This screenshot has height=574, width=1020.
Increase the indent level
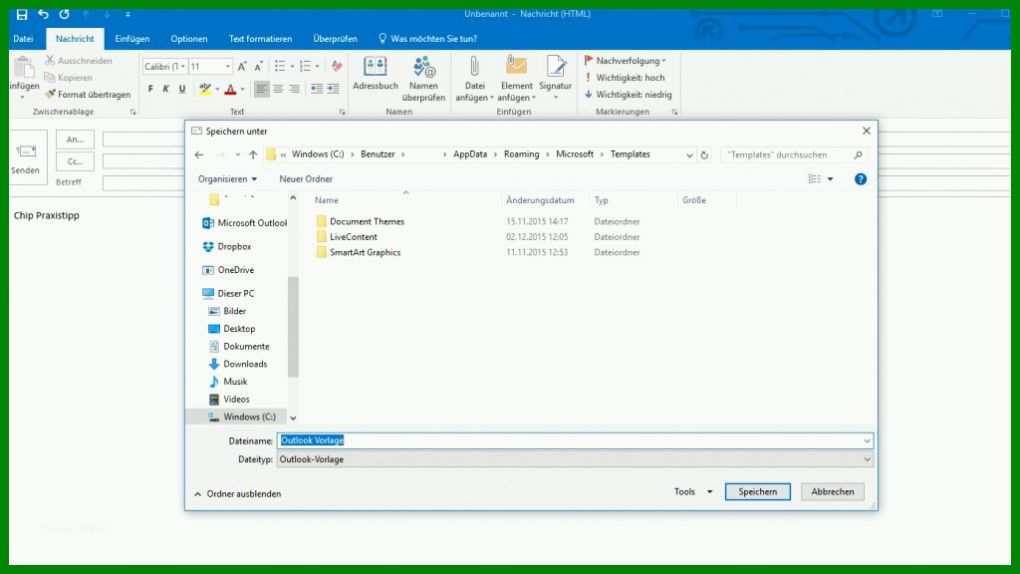tap(333, 89)
